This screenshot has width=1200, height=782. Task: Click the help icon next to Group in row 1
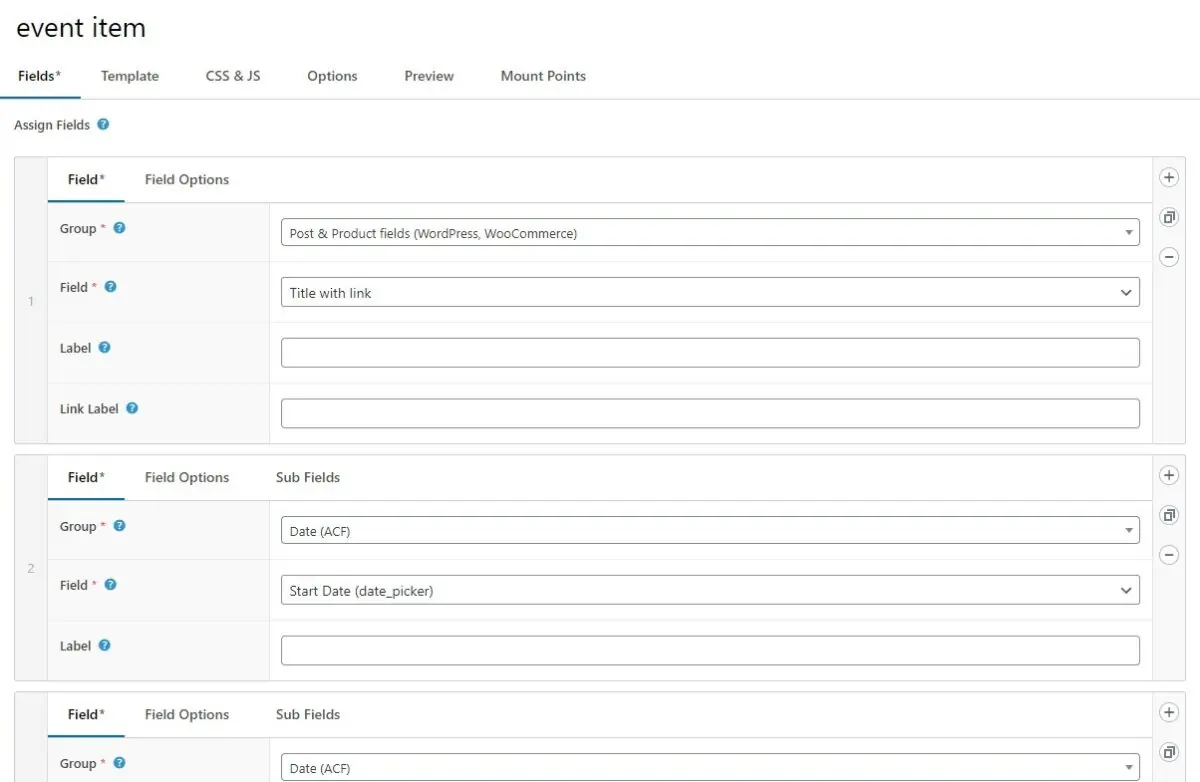click(x=119, y=227)
